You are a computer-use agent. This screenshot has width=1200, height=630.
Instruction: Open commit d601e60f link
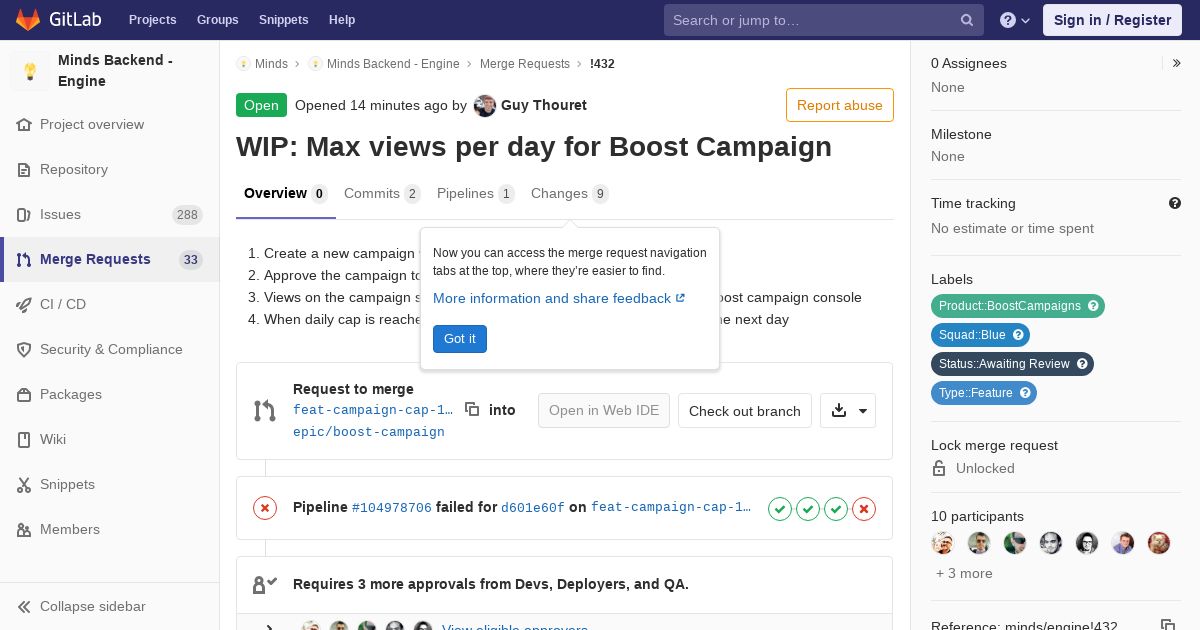(533, 508)
